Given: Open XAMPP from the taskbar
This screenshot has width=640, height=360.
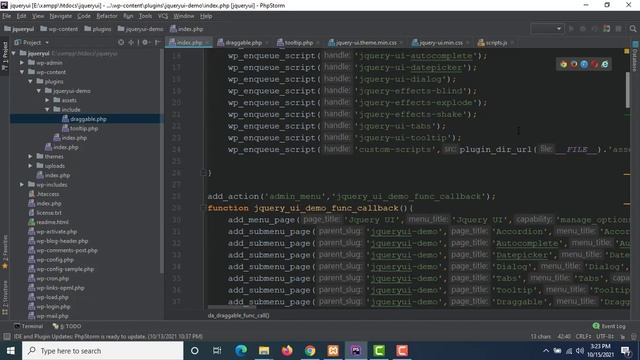Looking at the screenshot, I should pos(333,351).
